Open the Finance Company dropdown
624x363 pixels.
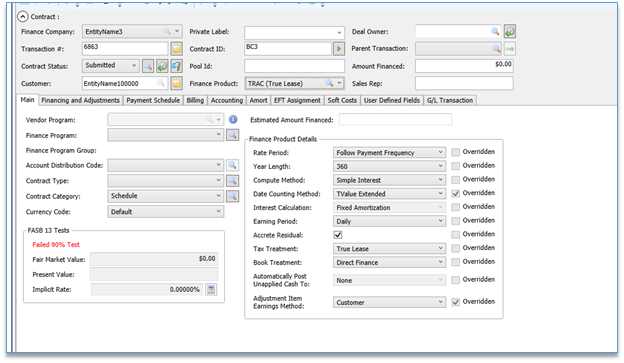[x=177, y=31]
